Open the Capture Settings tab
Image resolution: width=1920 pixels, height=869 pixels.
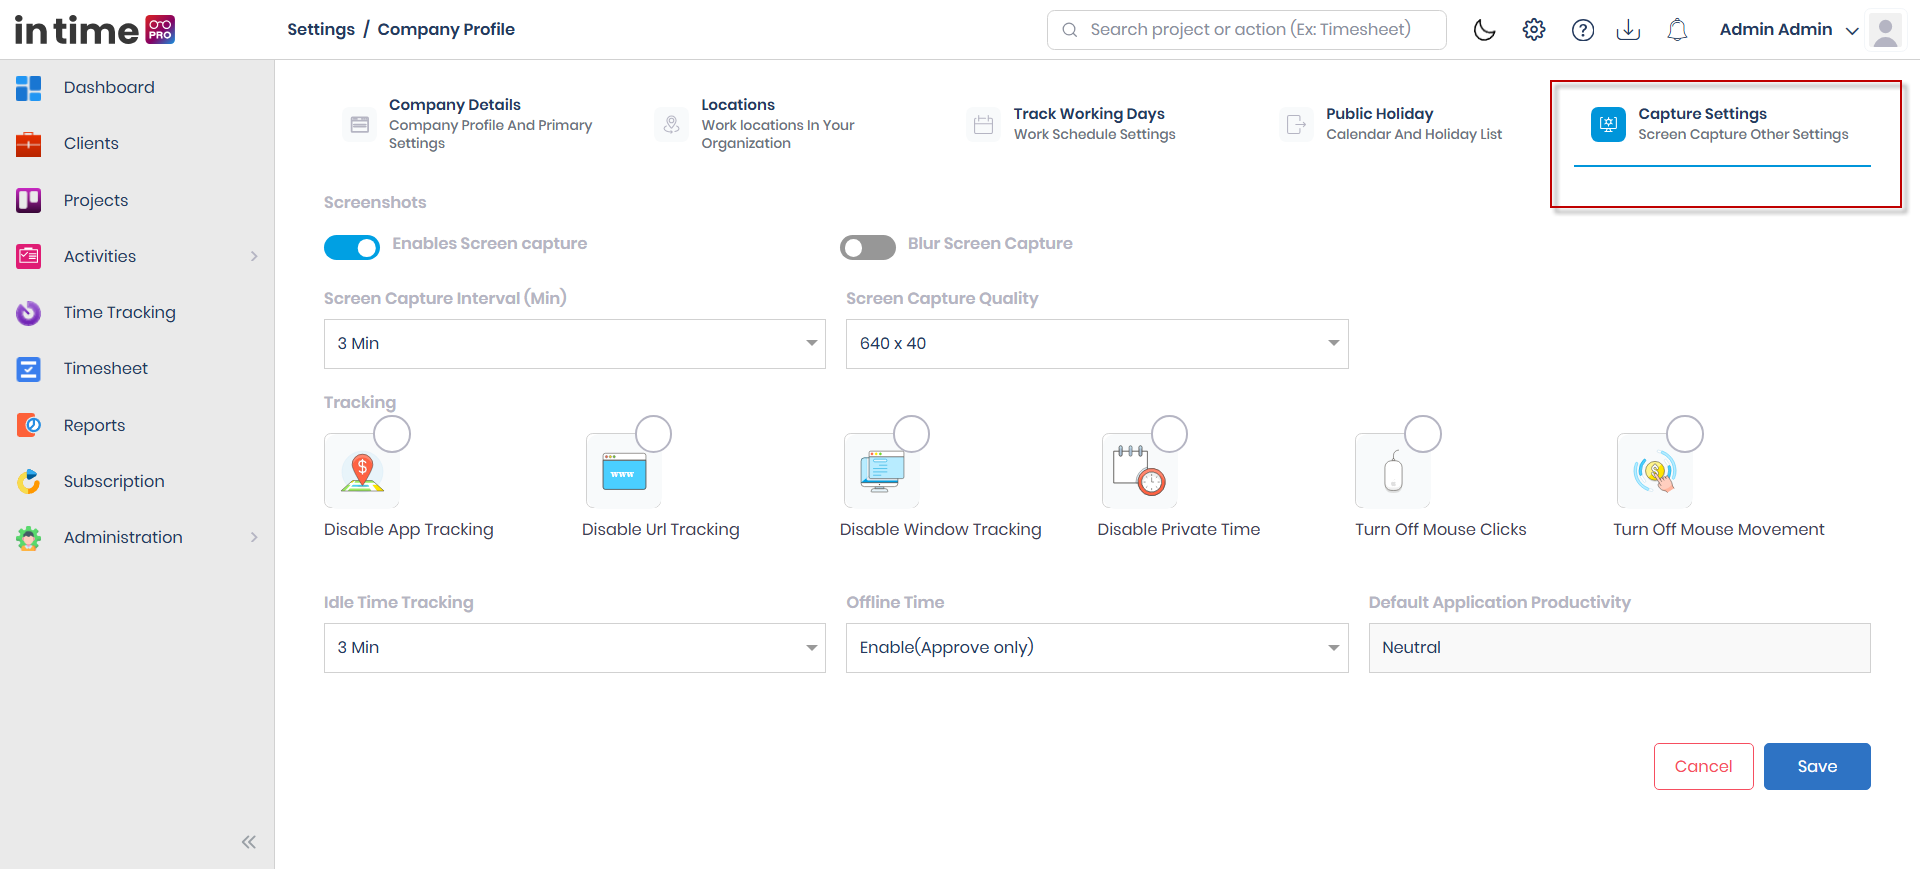pyautogui.click(x=1722, y=125)
